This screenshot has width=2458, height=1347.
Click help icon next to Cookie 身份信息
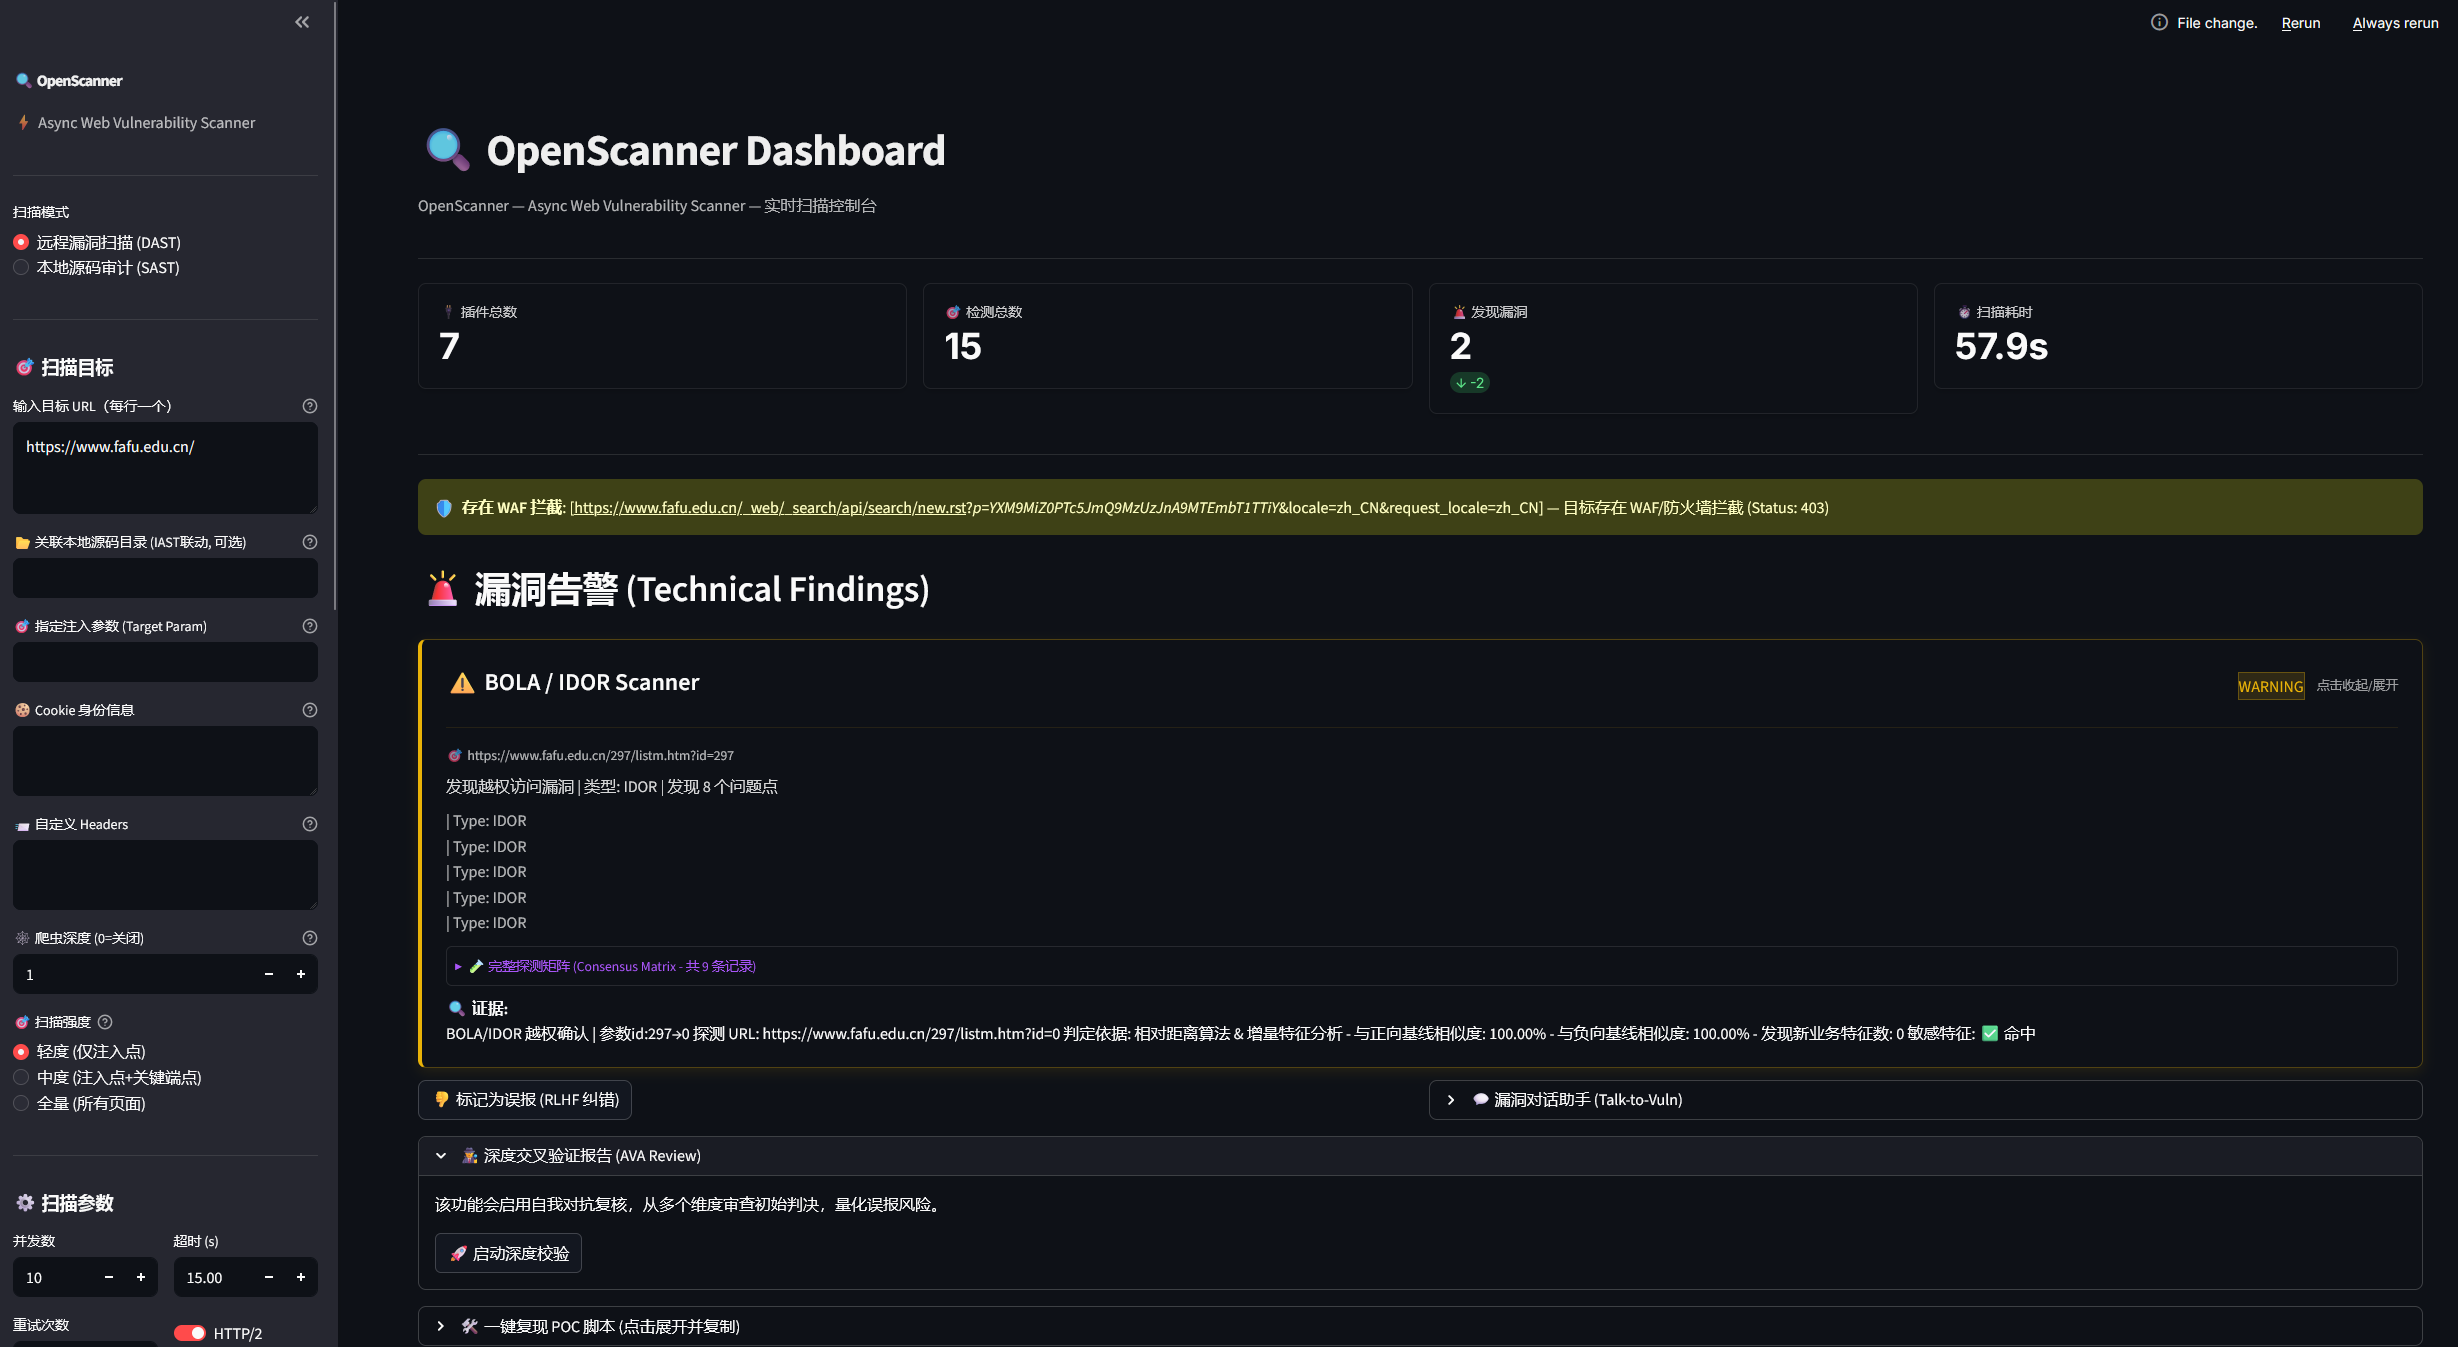310,710
